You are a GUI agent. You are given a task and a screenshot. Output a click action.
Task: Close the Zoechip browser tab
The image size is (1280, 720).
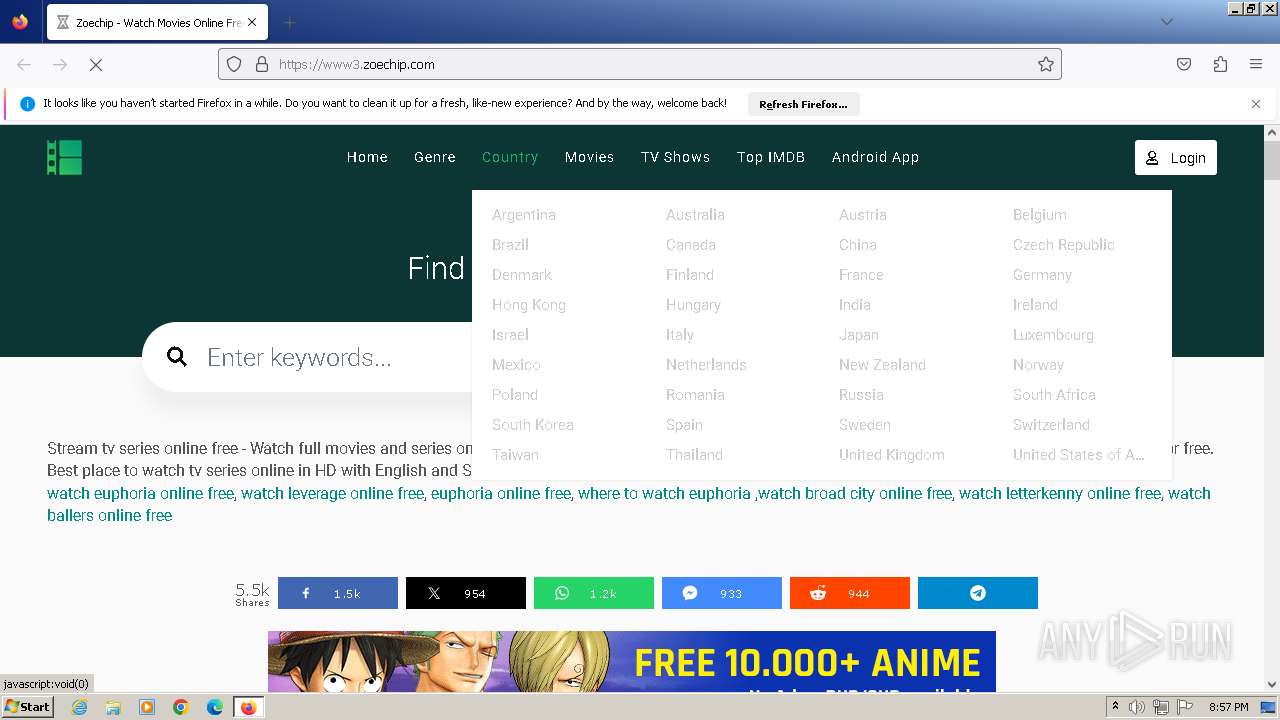tap(251, 22)
